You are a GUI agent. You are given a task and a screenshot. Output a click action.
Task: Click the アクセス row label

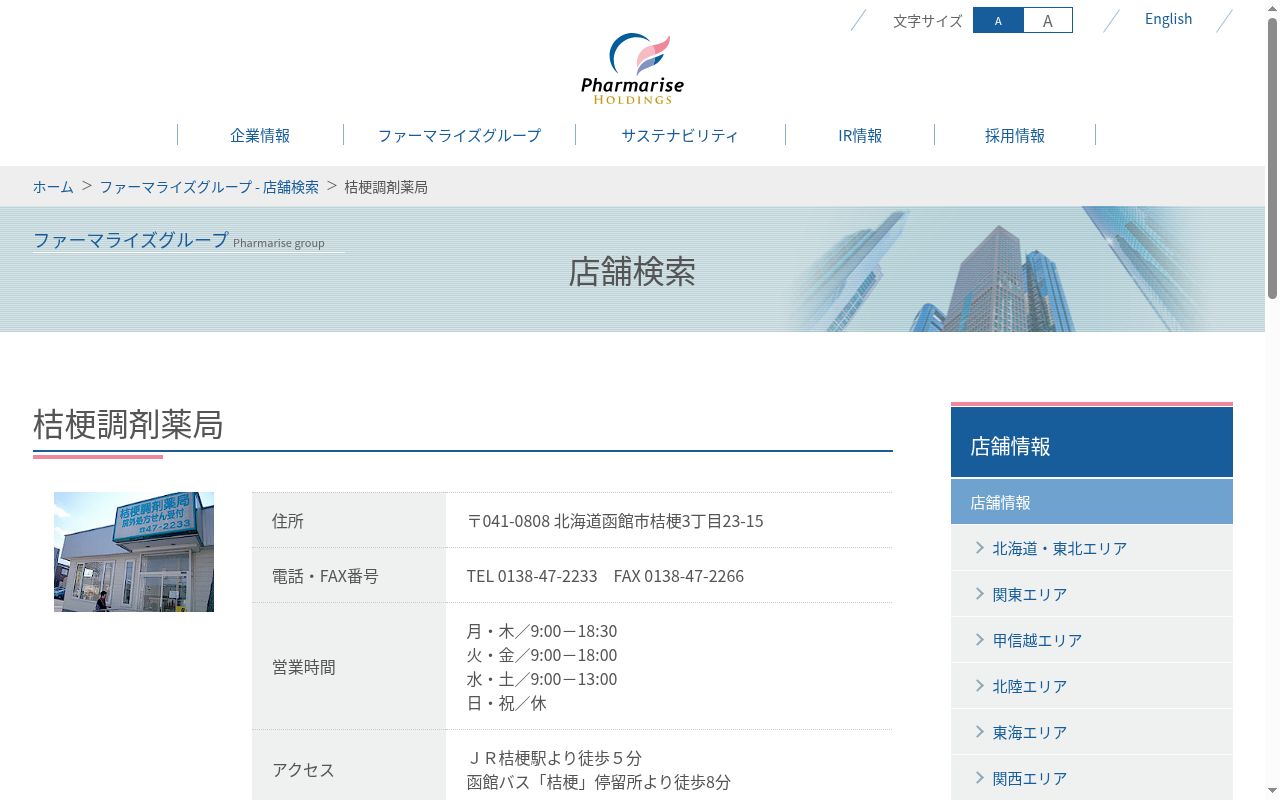click(x=303, y=770)
